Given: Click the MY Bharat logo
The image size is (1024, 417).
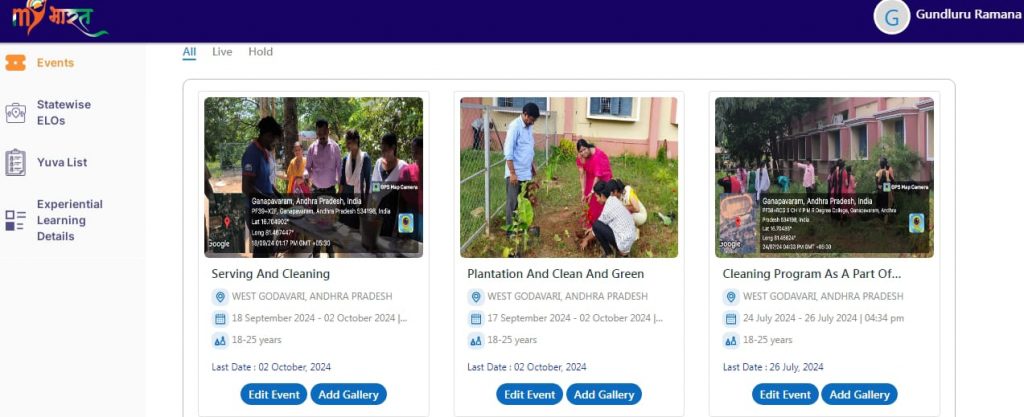Looking at the screenshot, I should (59, 19).
